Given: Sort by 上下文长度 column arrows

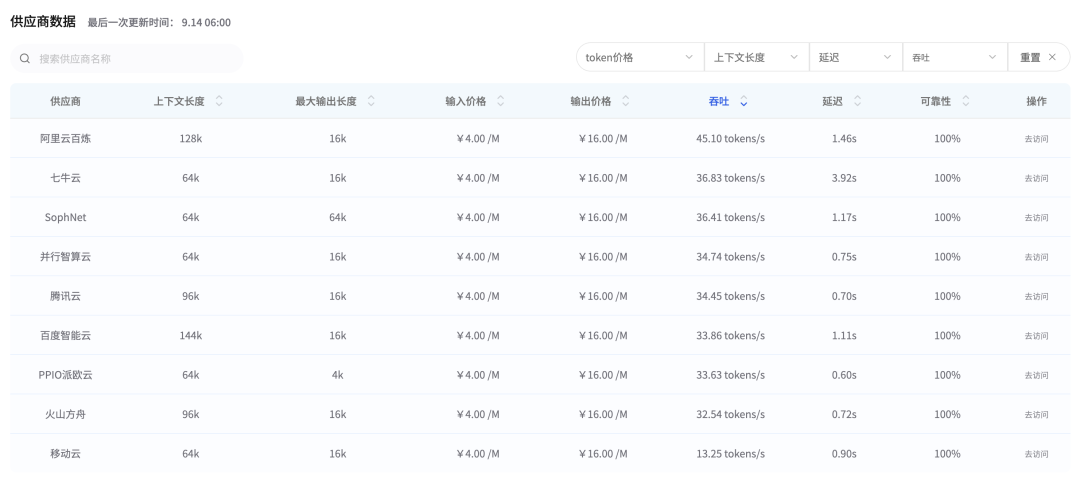Looking at the screenshot, I should coord(219,101).
